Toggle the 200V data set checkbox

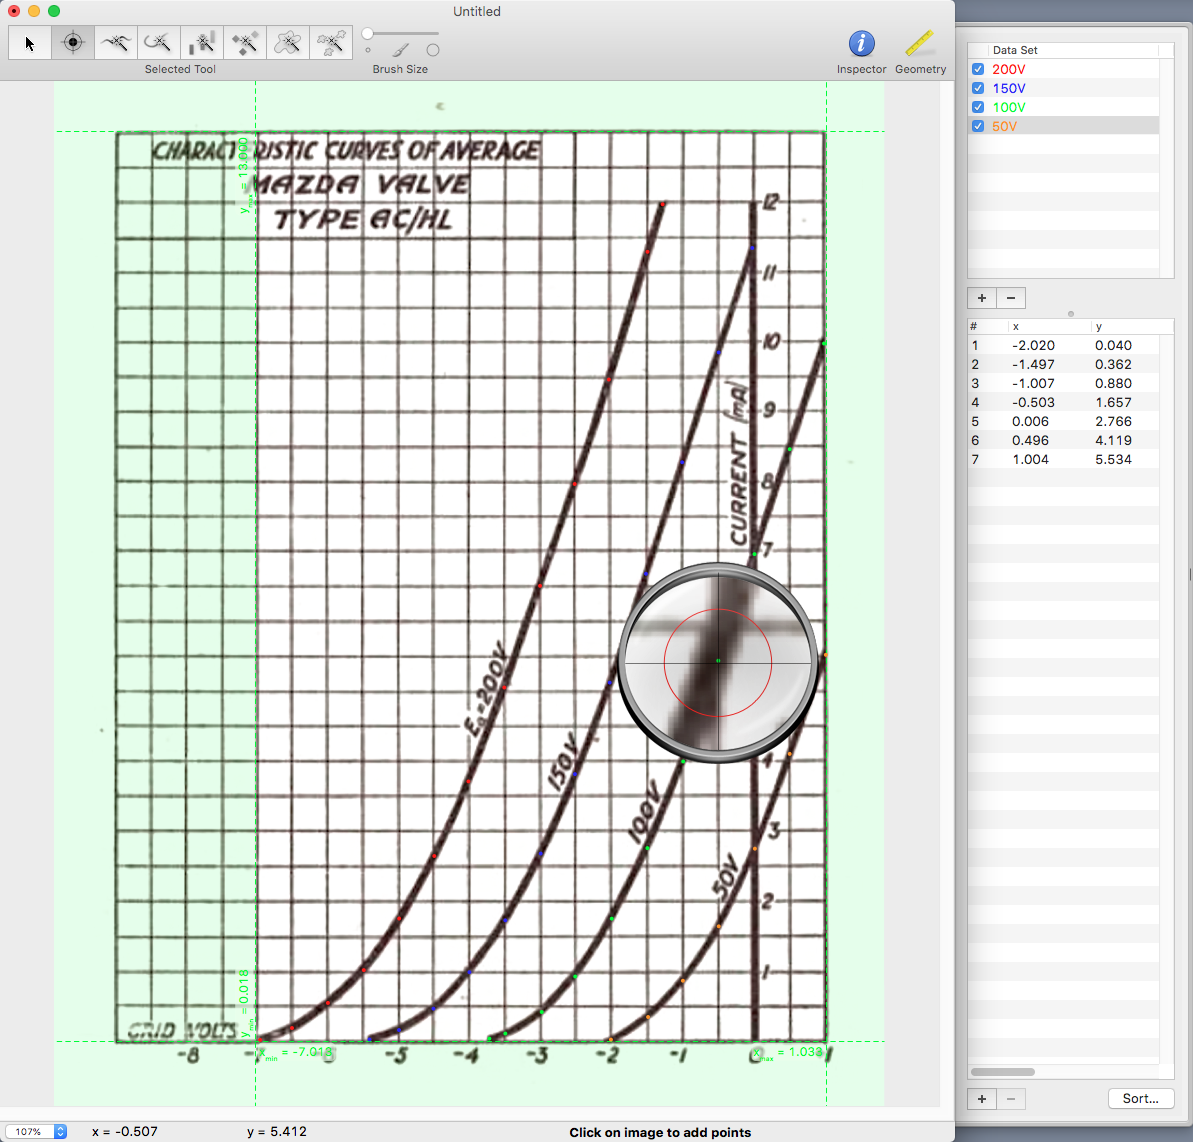pyautogui.click(x=978, y=69)
